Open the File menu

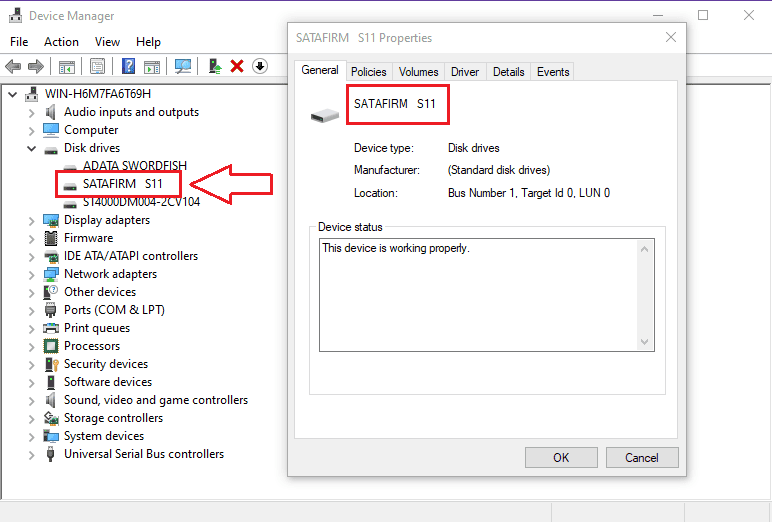click(x=19, y=42)
